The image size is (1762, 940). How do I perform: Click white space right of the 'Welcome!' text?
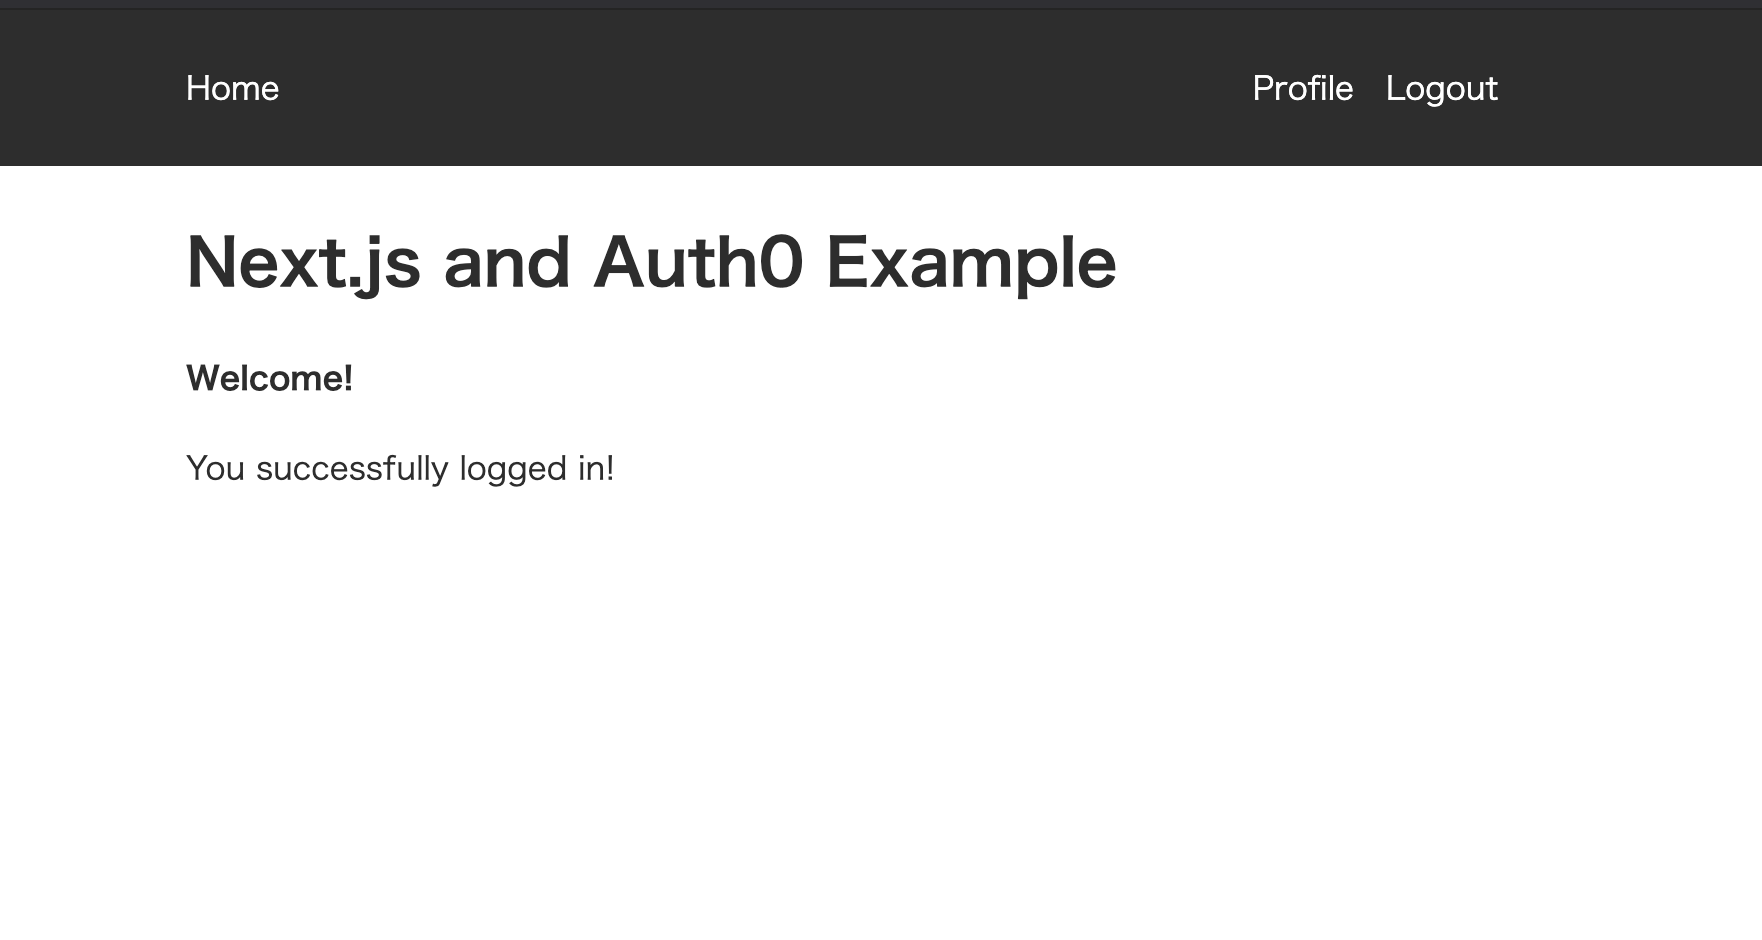800,378
